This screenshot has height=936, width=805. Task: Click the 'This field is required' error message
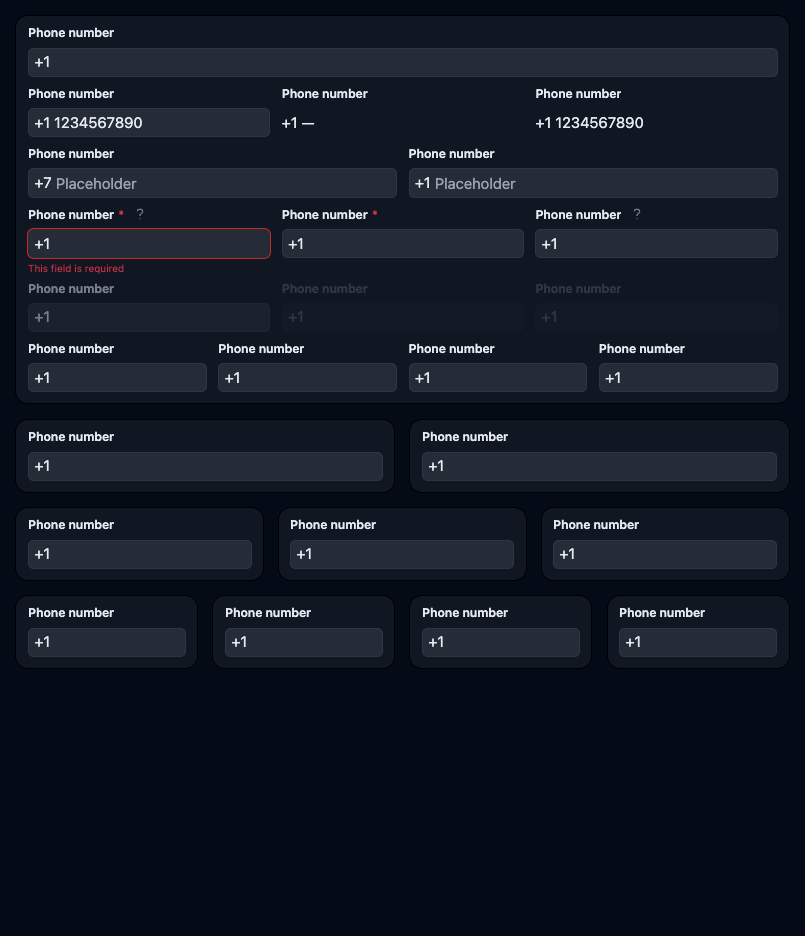(76, 269)
